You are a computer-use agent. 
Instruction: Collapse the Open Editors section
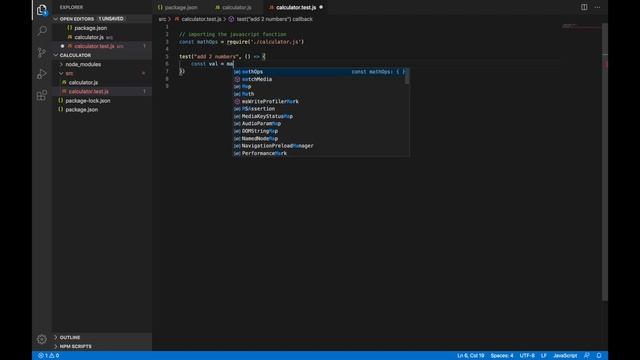click(x=77, y=19)
